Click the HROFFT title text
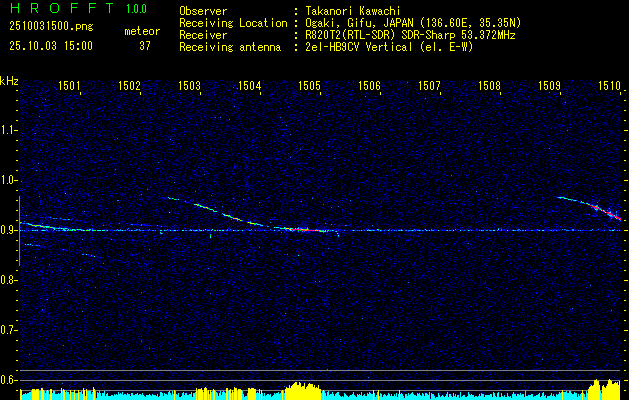Viewport: 629px width, 400px height. point(60,9)
